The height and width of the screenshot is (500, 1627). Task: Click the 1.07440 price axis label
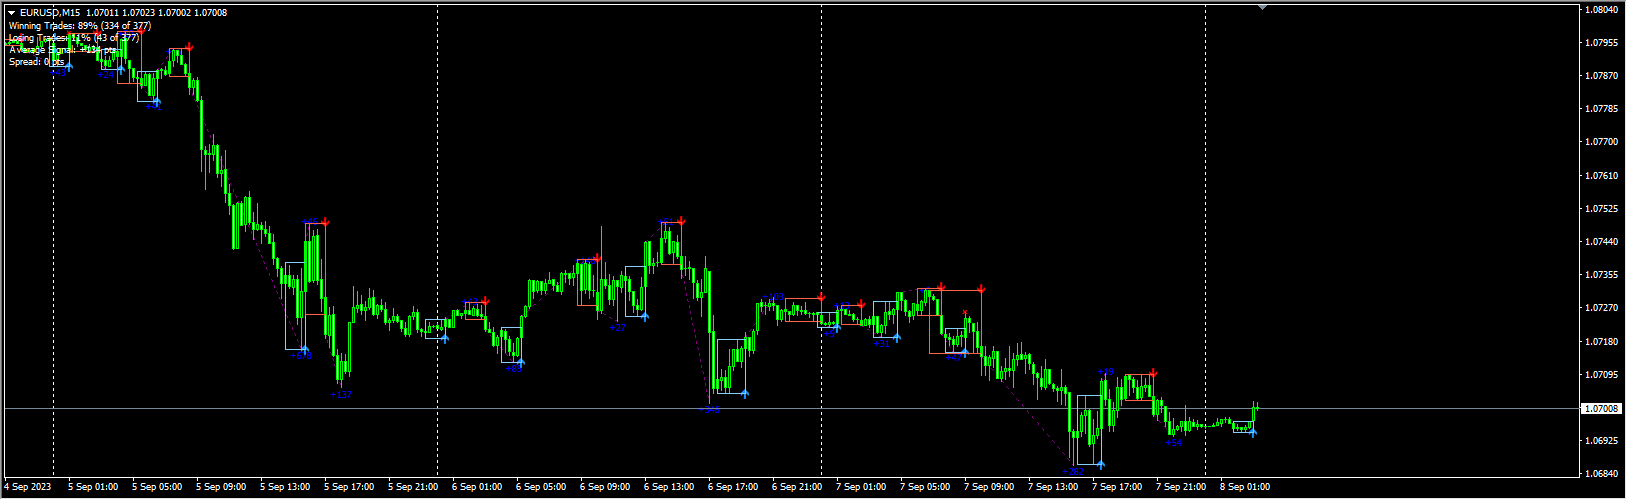[1602, 242]
